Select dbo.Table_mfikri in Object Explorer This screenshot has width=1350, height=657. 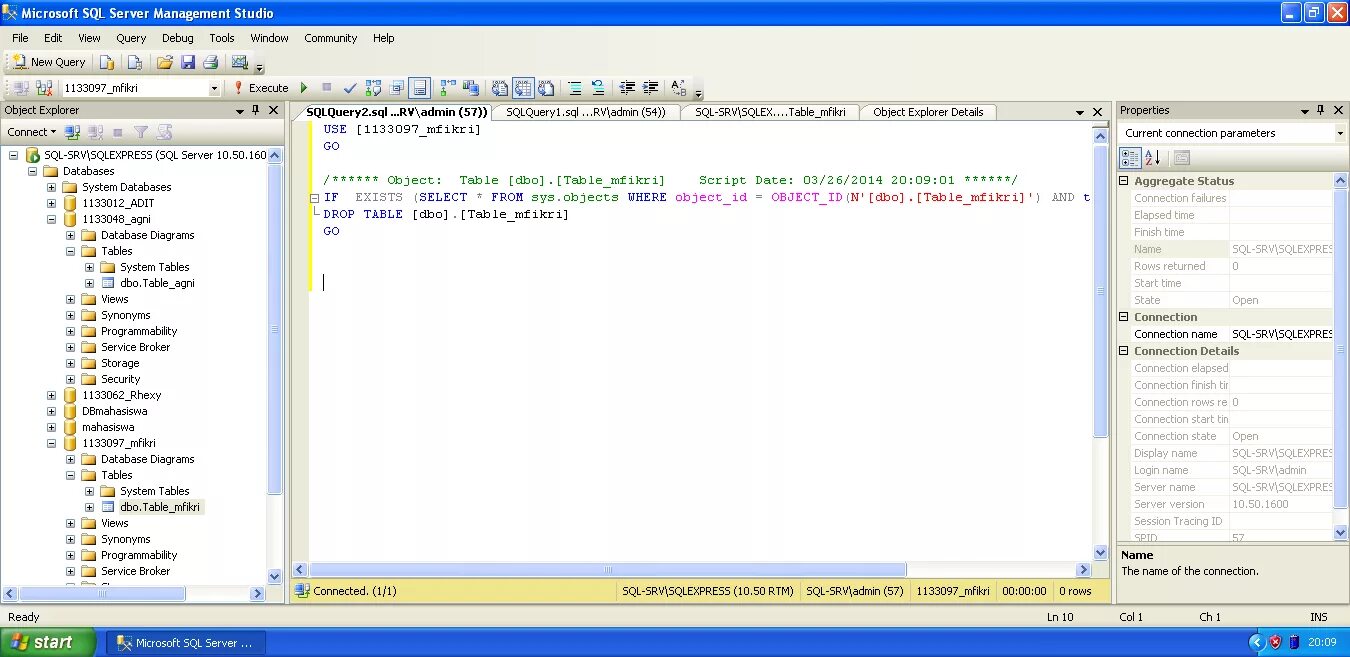tap(160, 507)
